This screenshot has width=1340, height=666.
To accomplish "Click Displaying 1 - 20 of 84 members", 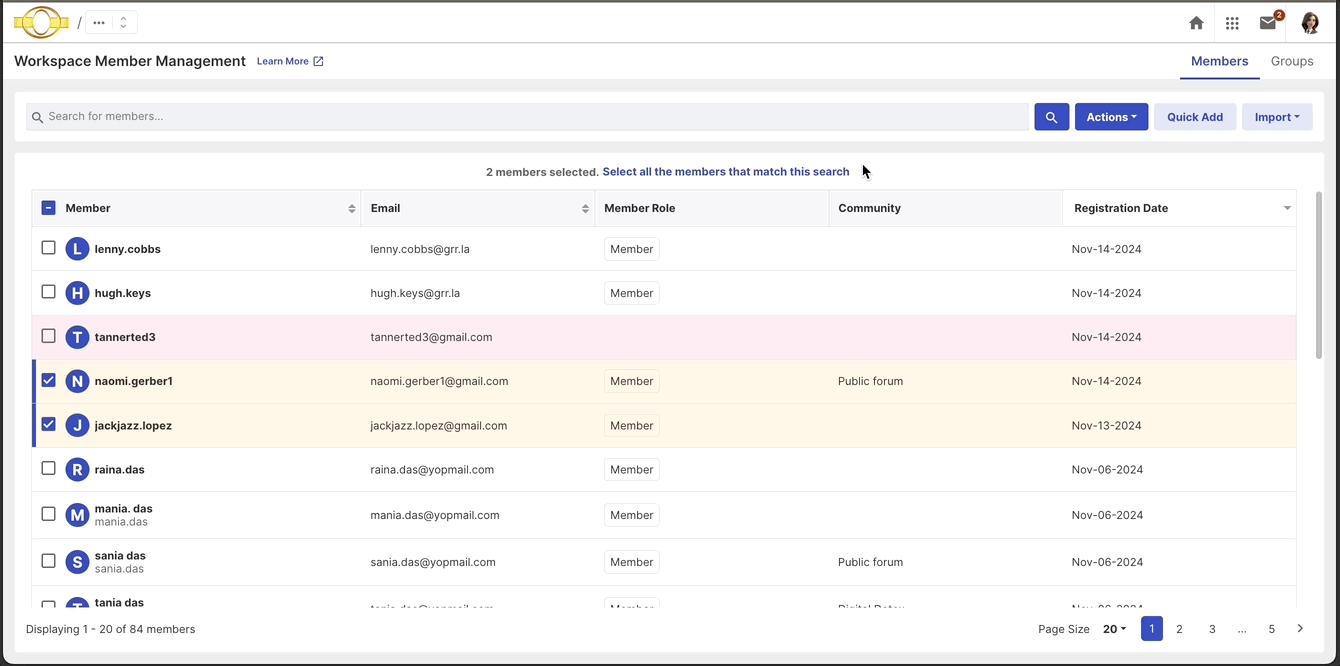I will tap(110, 629).
